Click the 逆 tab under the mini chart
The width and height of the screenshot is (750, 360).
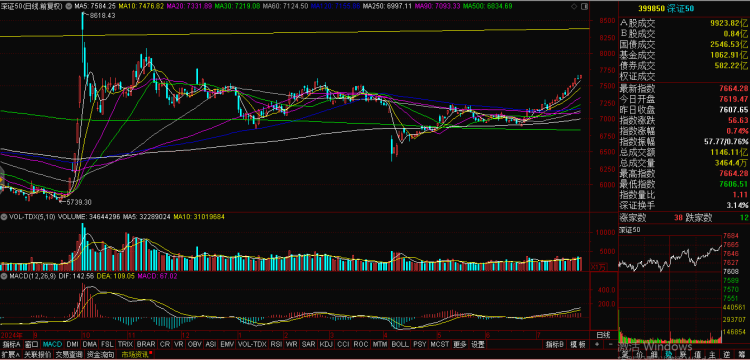(x=727, y=355)
